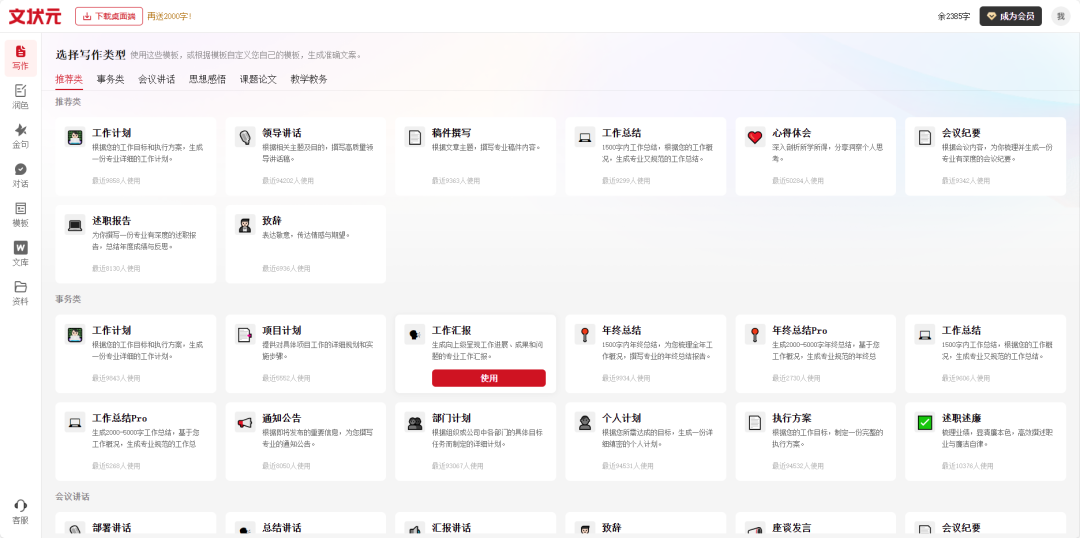This screenshot has height=538, width=1080.
Task: Open the 心得体会 card title
Action: click(x=791, y=133)
